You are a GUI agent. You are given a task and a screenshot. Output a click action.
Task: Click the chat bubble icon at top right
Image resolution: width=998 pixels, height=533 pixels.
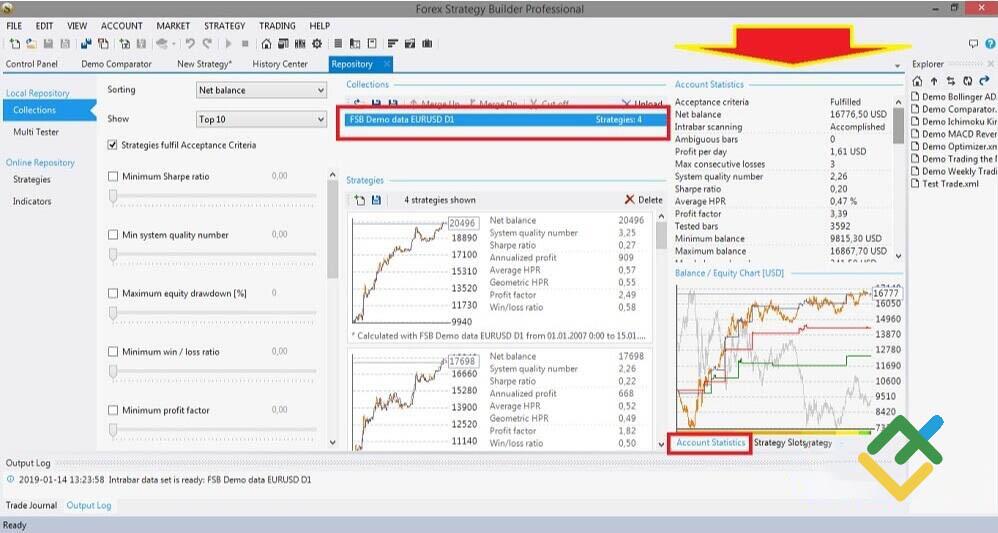pyautogui.click(x=973, y=44)
